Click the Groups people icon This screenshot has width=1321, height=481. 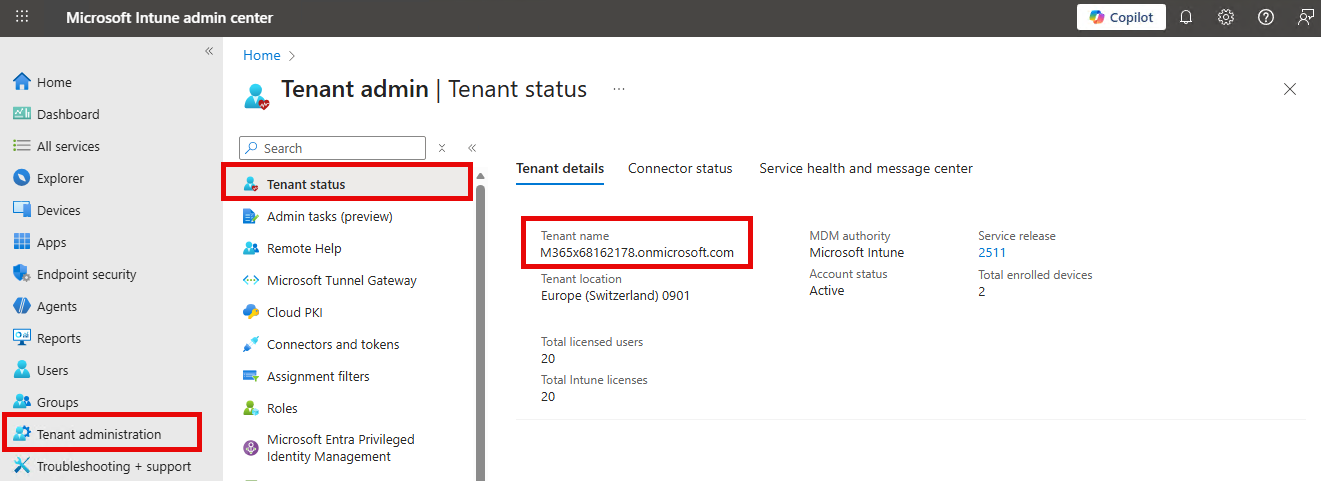pyautogui.click(x=22, y=402)
